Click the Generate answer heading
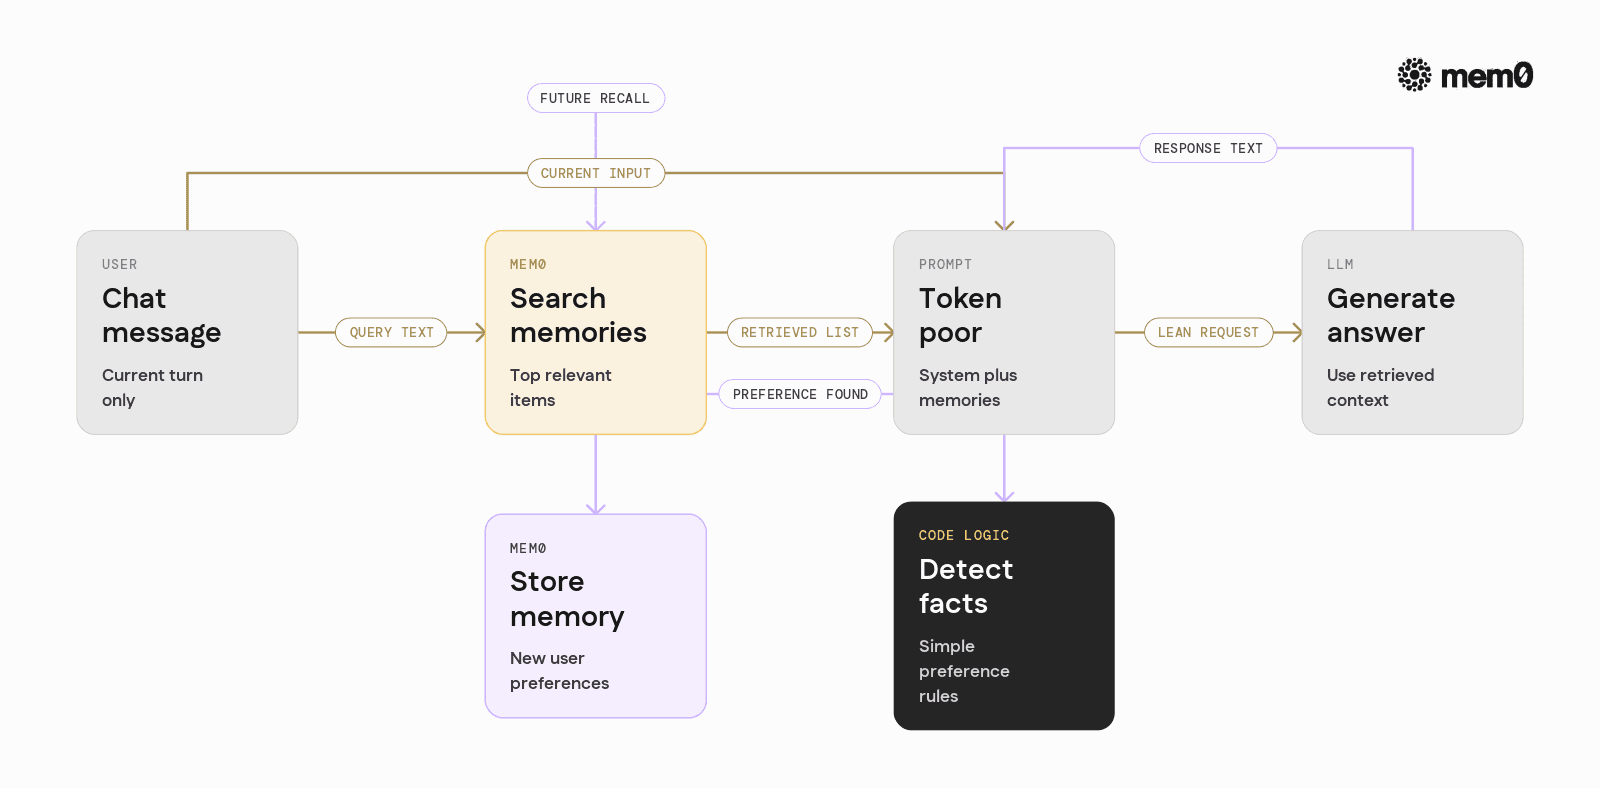1600x788 pixels. tap(1391, 315)
